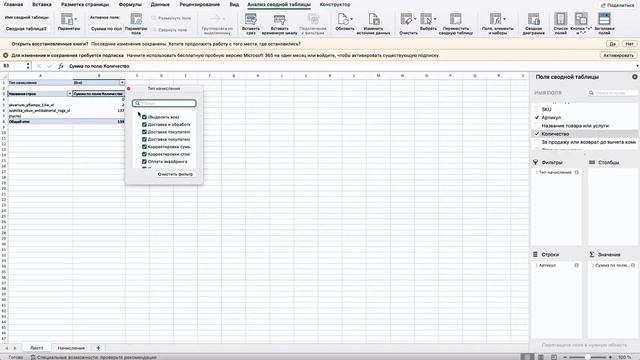Click Вставить временную шкалу timeline icon

tap(280, 19)
